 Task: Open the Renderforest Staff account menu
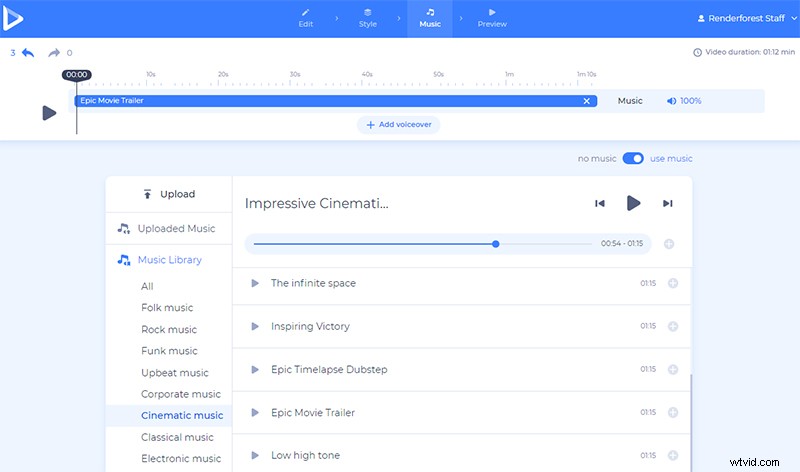[741, 18]
